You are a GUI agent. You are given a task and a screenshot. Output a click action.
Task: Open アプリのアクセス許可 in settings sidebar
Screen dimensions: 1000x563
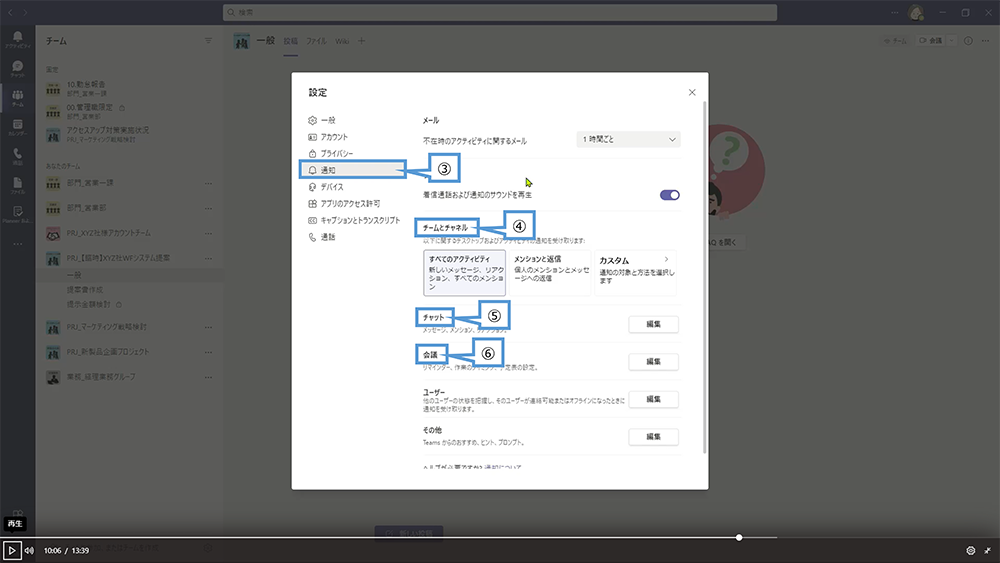pyautogui.click(x=344, y=203)
